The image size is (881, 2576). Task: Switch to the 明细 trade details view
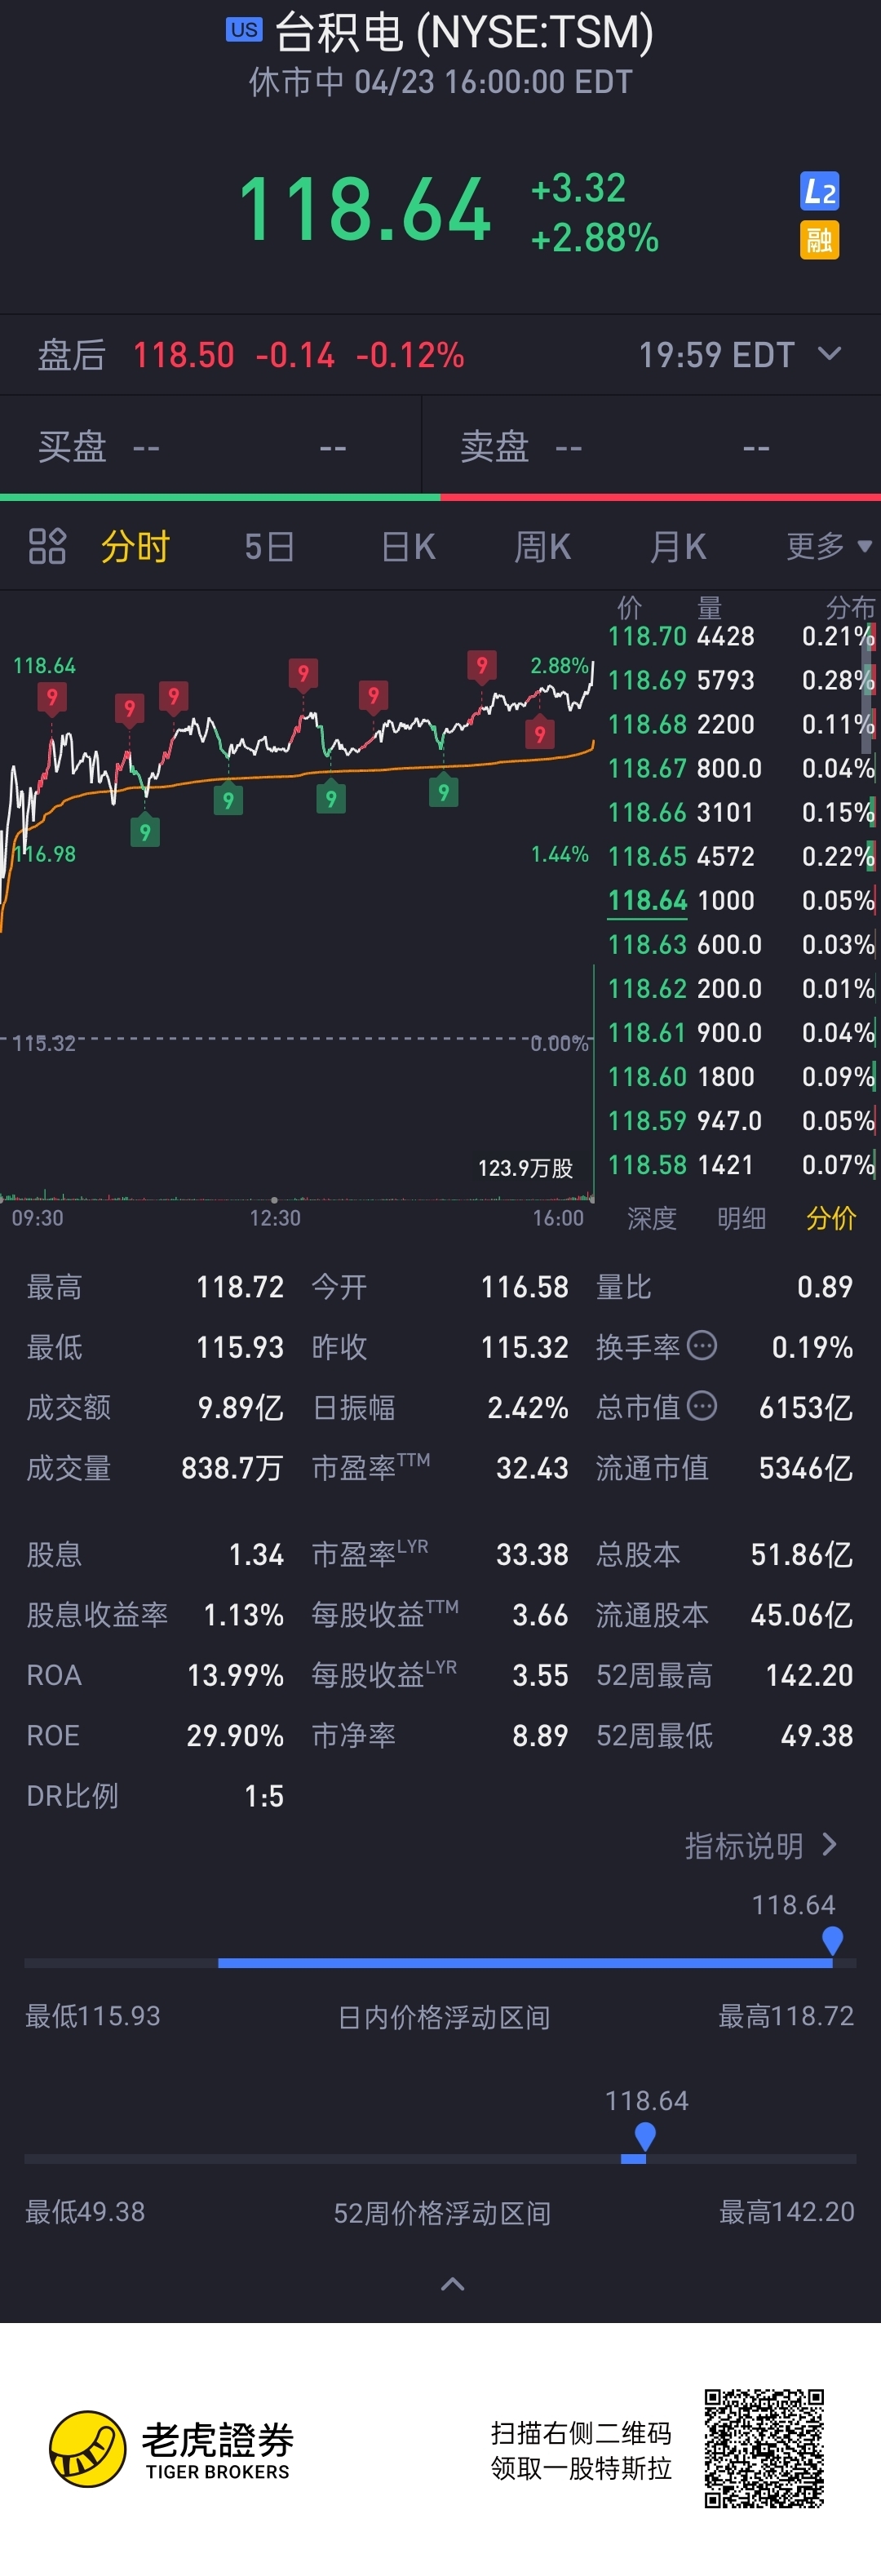742,1218
